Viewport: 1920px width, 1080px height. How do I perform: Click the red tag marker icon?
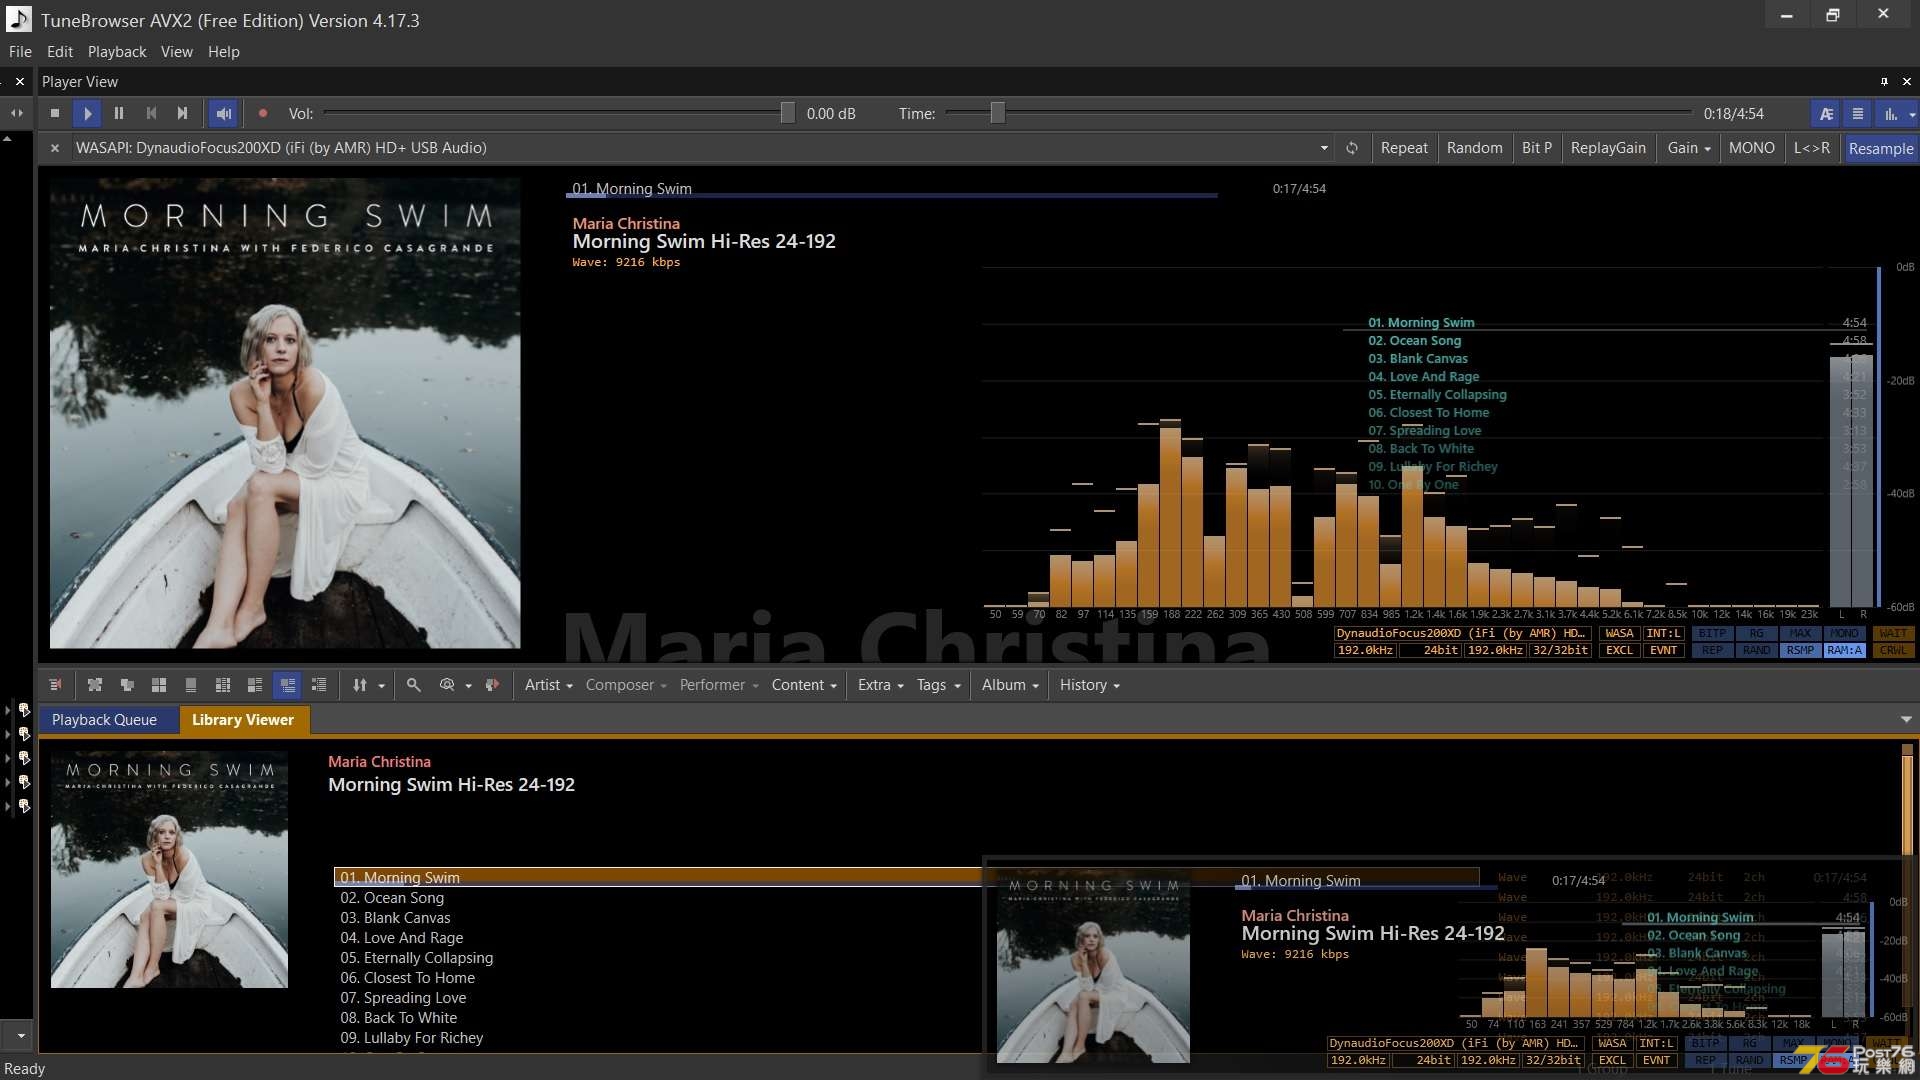[492, 685]
